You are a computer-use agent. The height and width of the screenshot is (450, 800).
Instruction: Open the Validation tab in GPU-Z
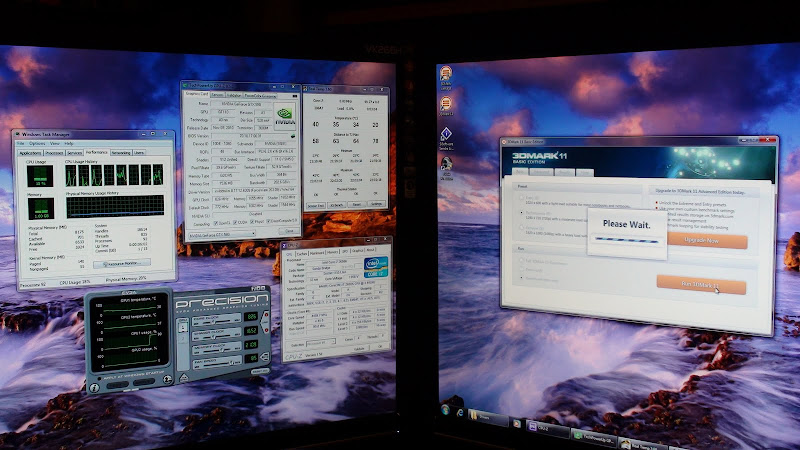coord(234,95)
